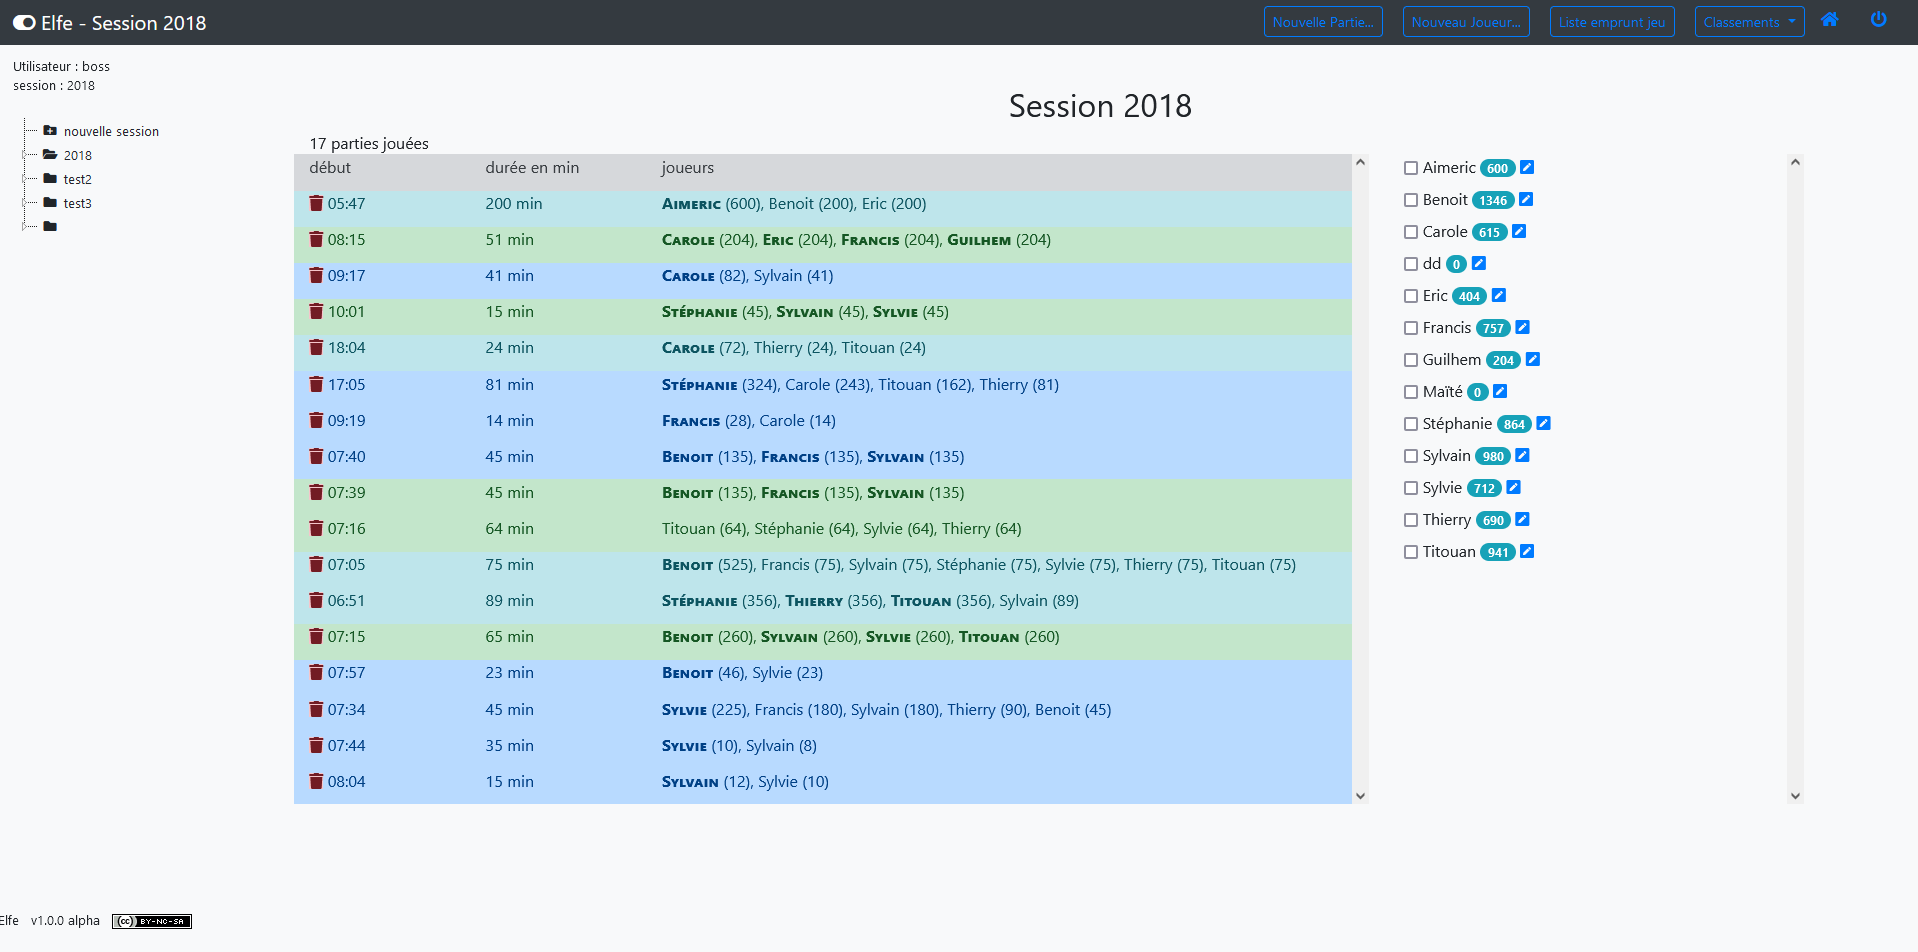
Task: Delete the 05:47 game with trash icon
Action: coord(316,204)
